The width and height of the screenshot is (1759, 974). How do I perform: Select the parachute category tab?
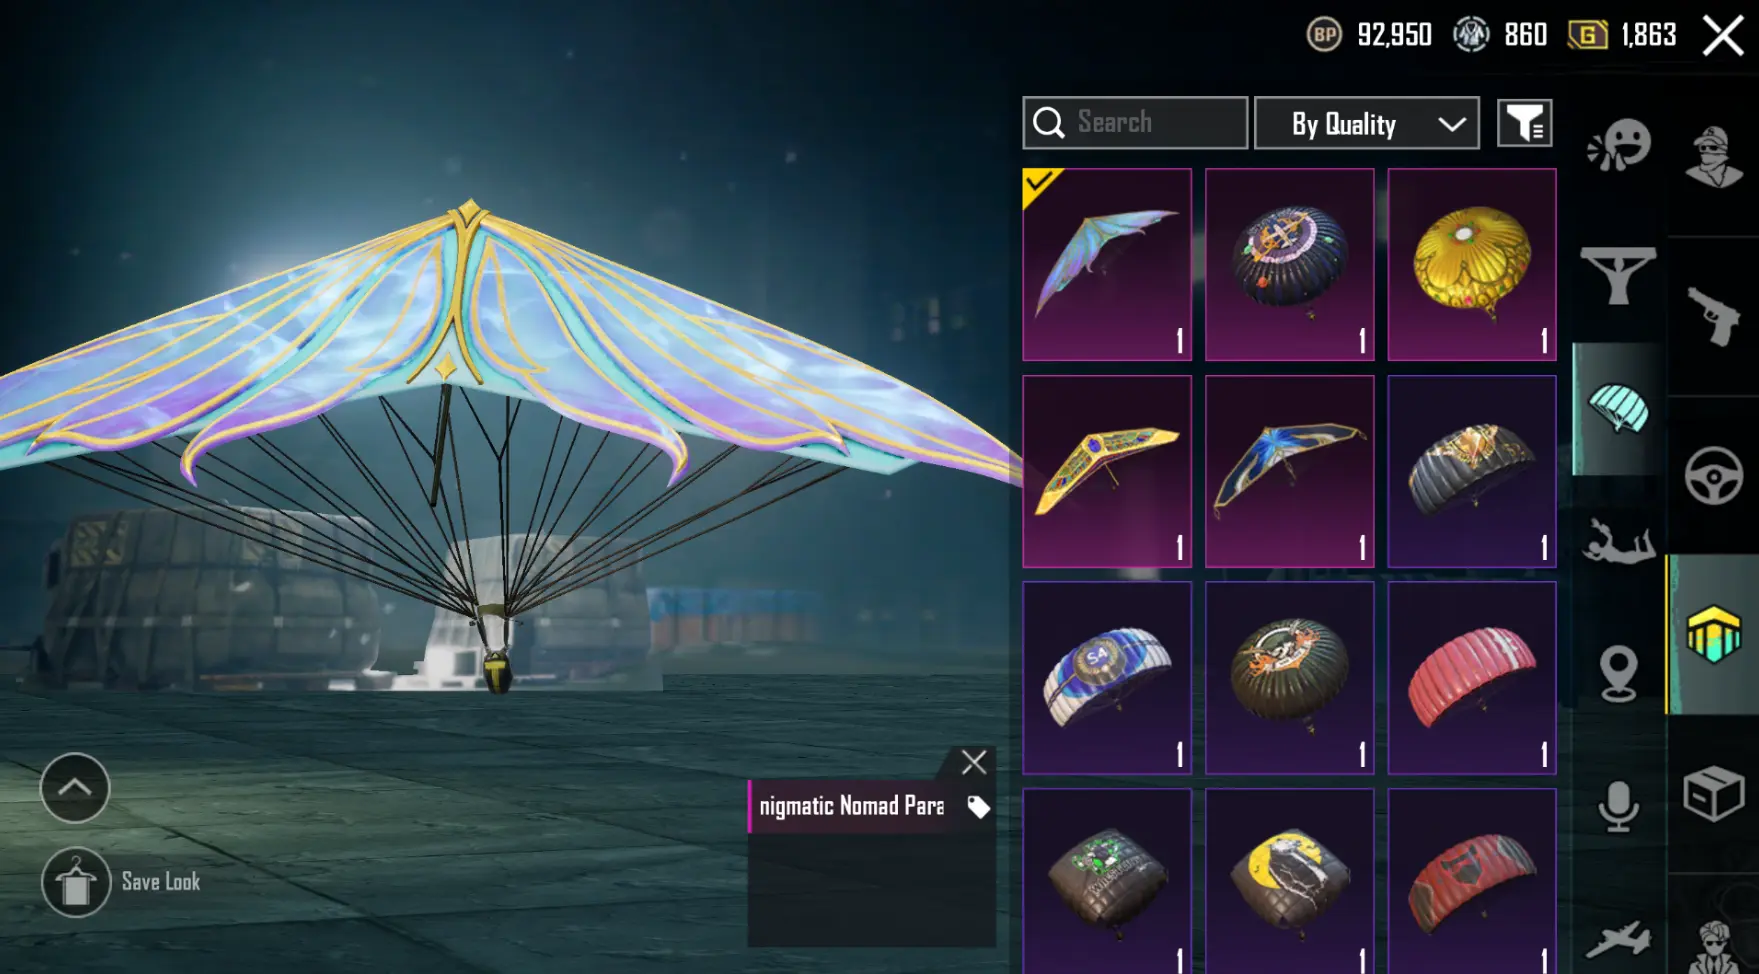(1617, 408)
